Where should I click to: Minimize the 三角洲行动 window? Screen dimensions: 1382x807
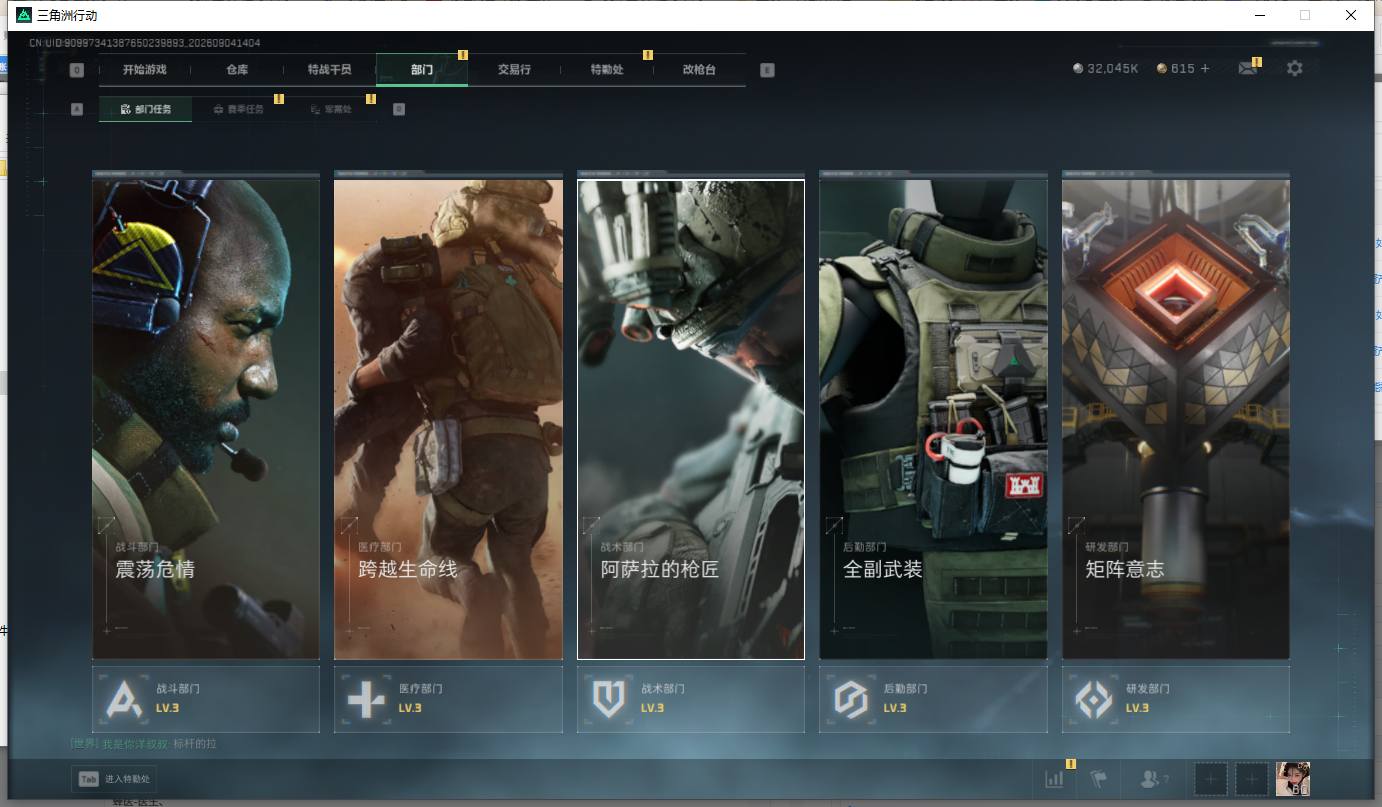(1259, 15)
